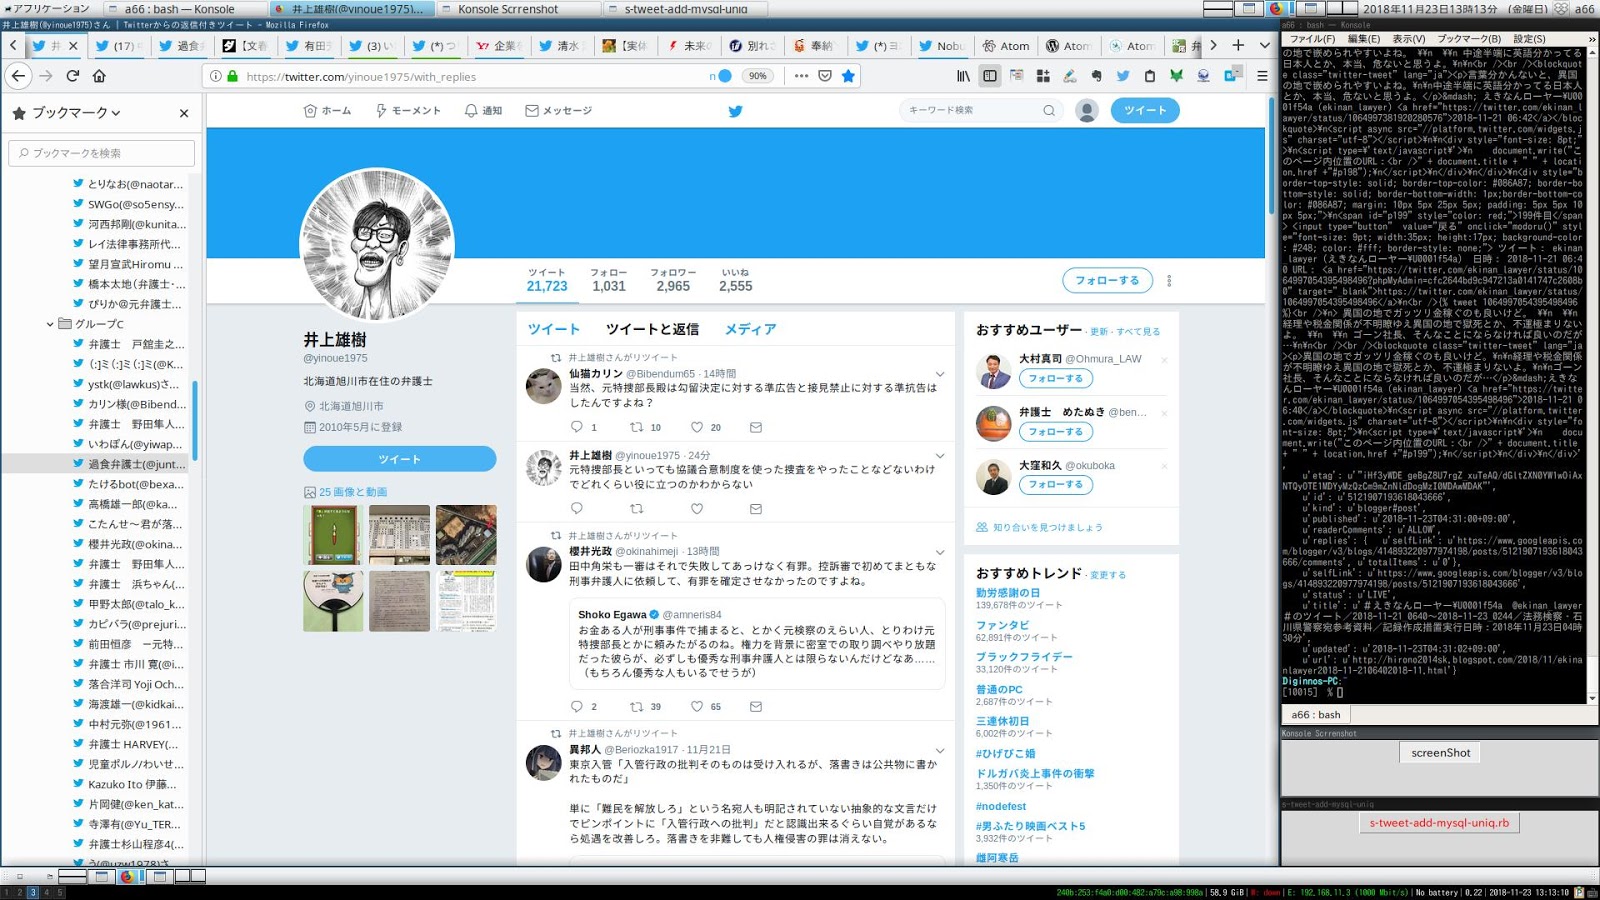Viewport: 1600px width, 900px height.
Task: Click the Twitter extension icon in Firefox toolbar
Action: point(1123,76)
